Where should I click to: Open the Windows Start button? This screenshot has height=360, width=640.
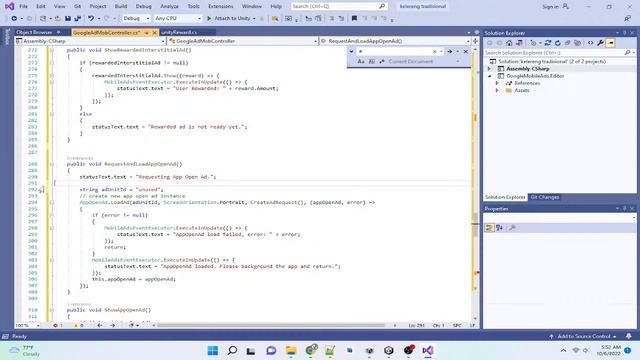(213, 350)
